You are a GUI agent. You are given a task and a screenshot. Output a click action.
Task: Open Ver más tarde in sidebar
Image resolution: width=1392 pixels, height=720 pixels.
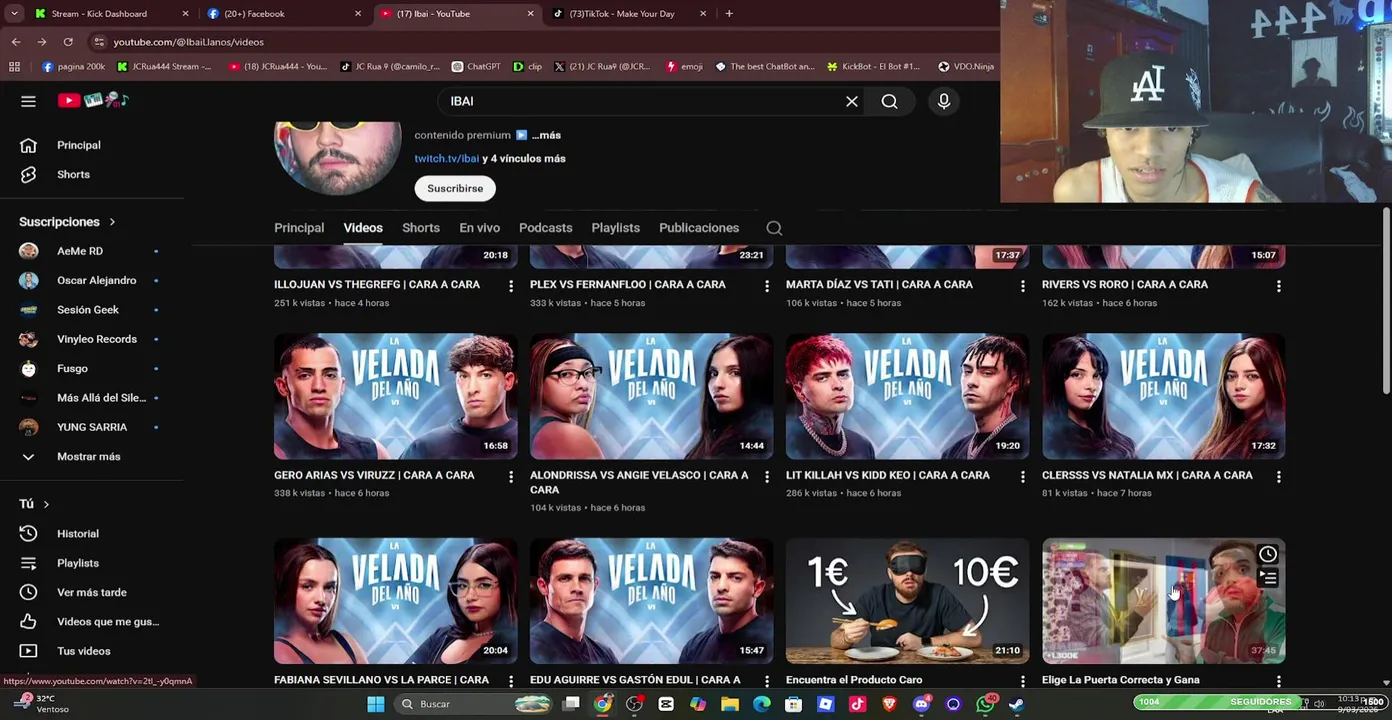point(91,593)
